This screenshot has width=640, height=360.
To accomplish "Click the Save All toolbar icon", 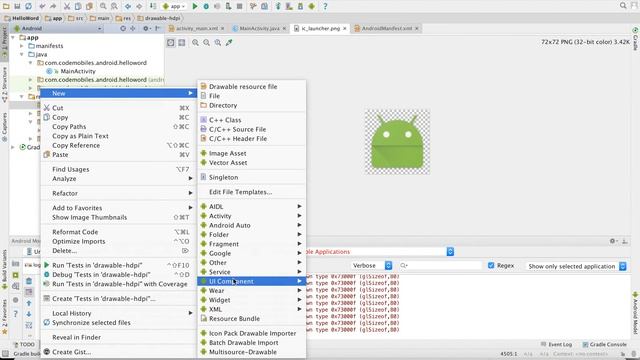I will coord(17,6).
